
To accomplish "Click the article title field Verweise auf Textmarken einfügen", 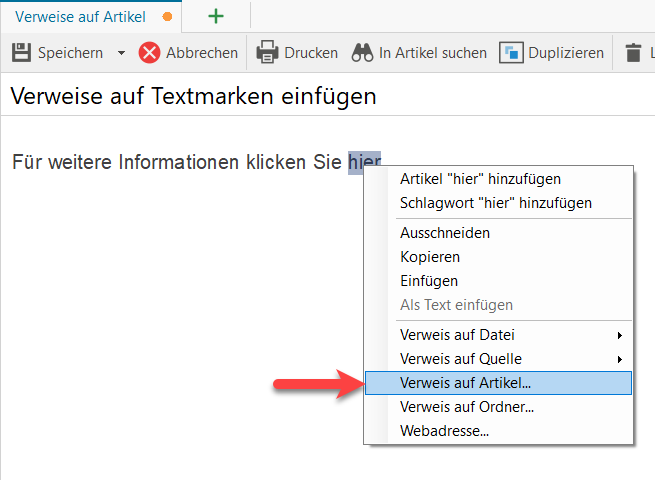I will coord(328,96).
